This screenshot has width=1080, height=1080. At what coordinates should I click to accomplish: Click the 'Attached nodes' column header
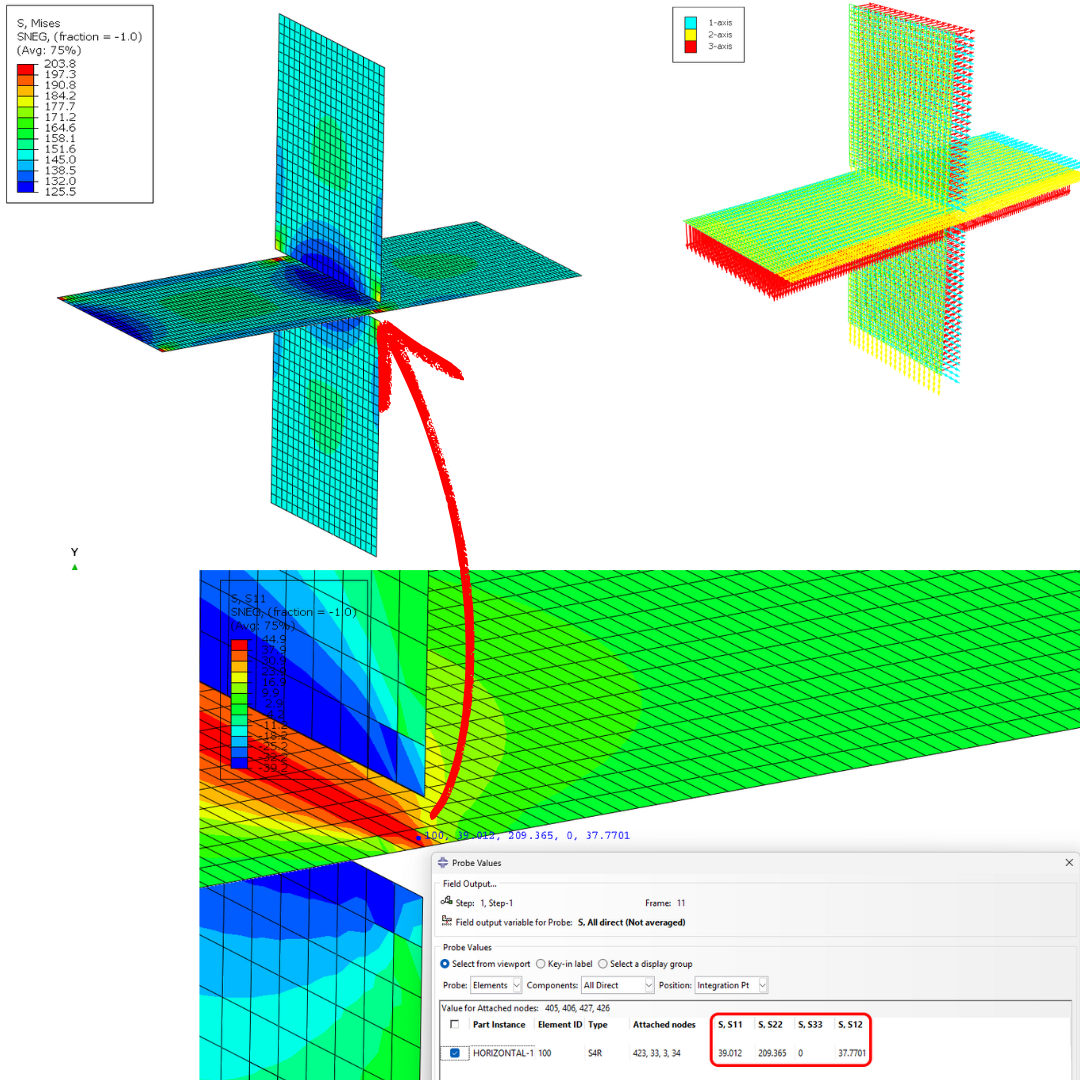click(664, 1024)
